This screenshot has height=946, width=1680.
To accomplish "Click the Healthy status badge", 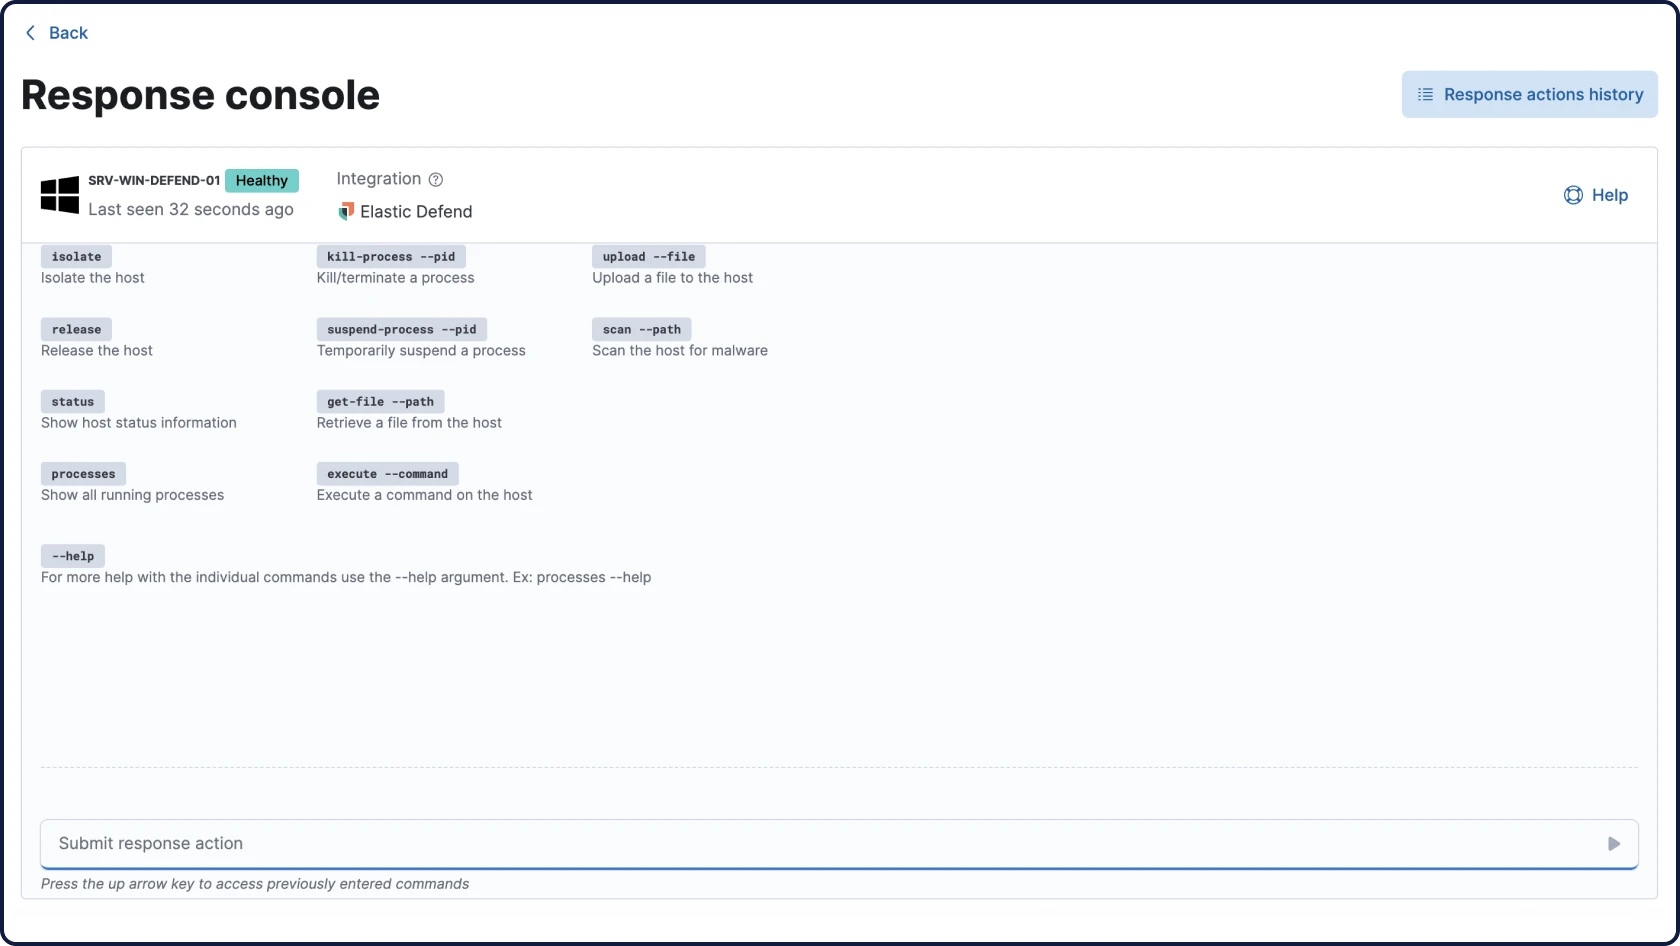I will point(262,181).
